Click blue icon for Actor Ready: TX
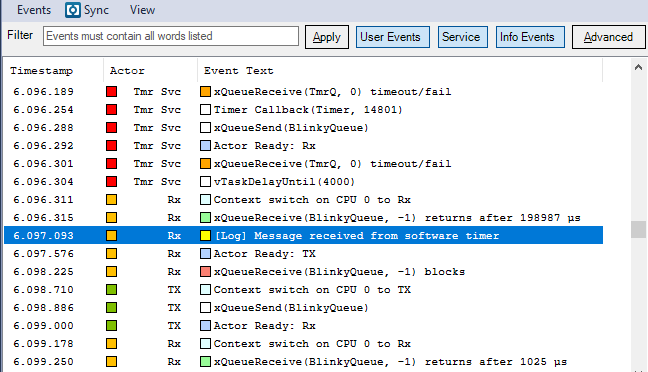Screen dimensions: 648x372 coord(205,253)
